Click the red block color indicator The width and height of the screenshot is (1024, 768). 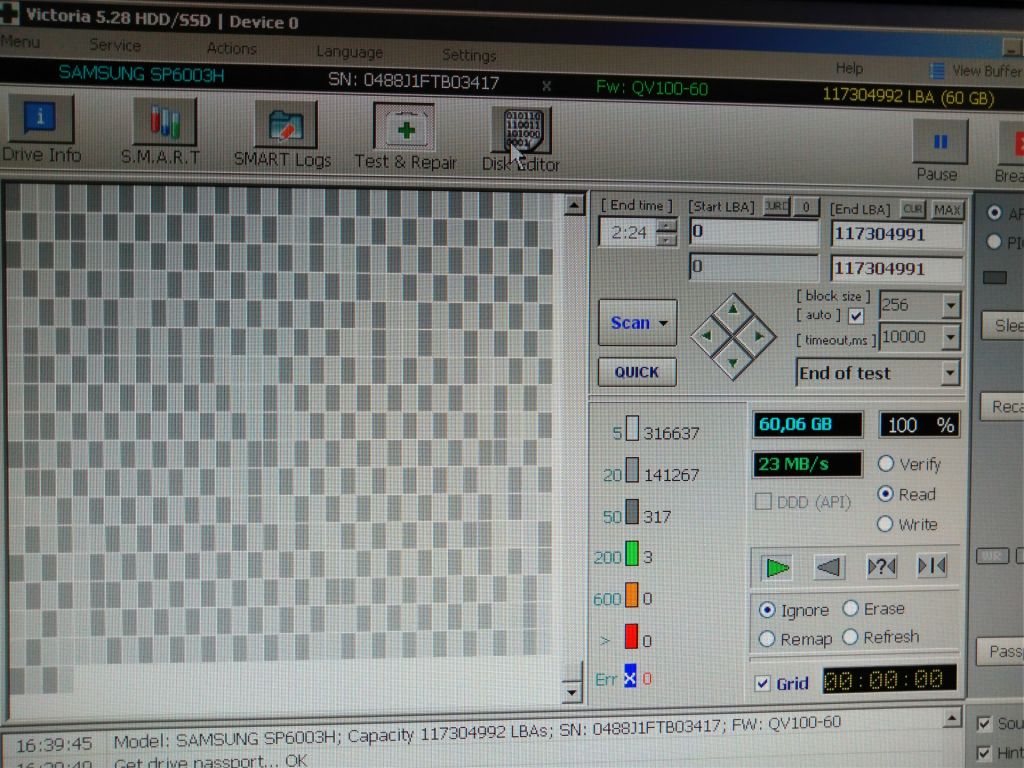click(631, 637)
